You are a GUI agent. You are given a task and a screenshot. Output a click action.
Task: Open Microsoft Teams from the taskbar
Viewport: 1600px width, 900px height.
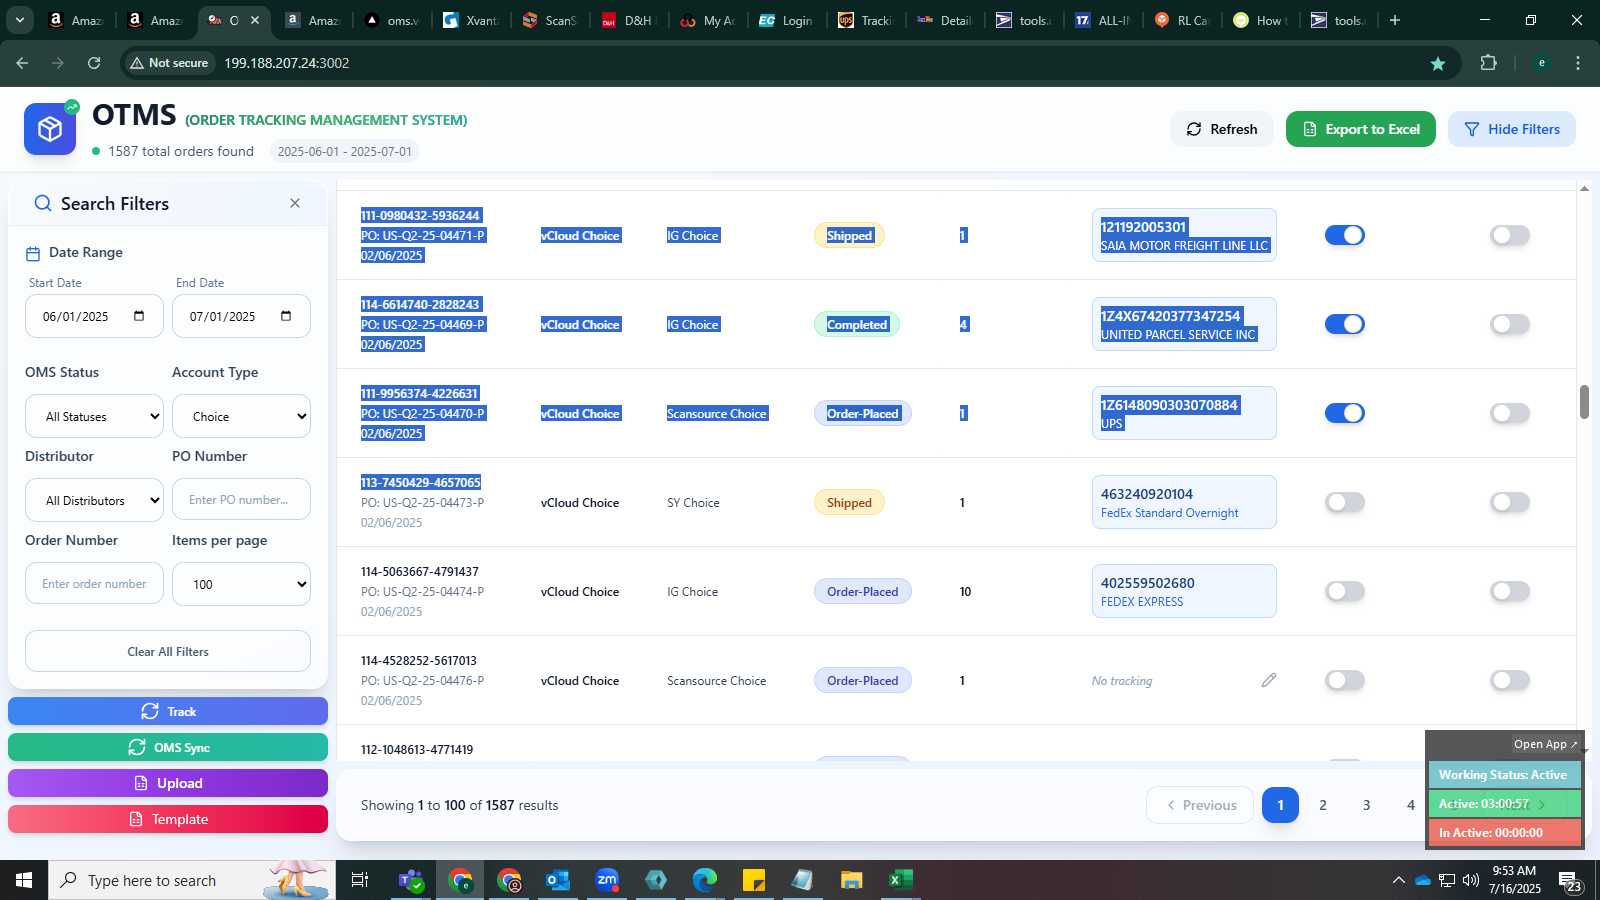tap(410, 880)
